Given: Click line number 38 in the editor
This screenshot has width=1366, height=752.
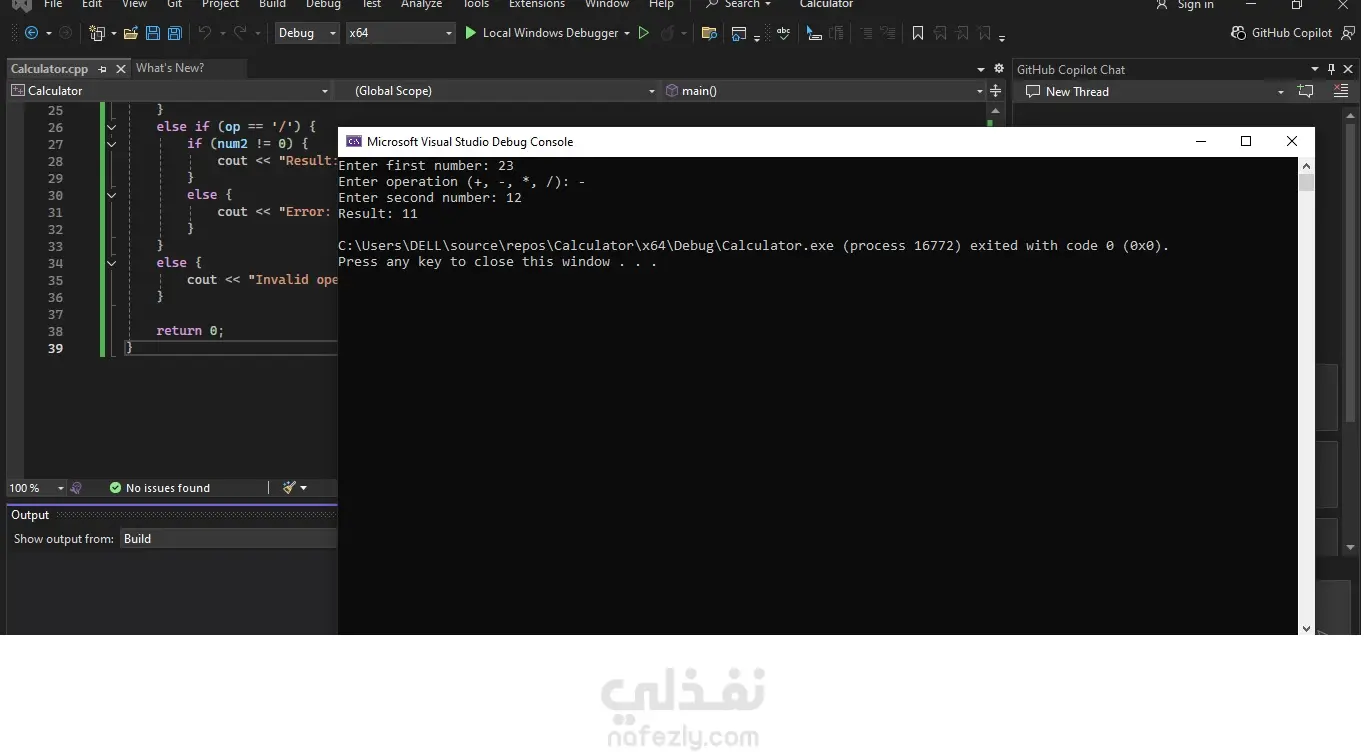Looking at the screenshot, I should tap(55, 331).
